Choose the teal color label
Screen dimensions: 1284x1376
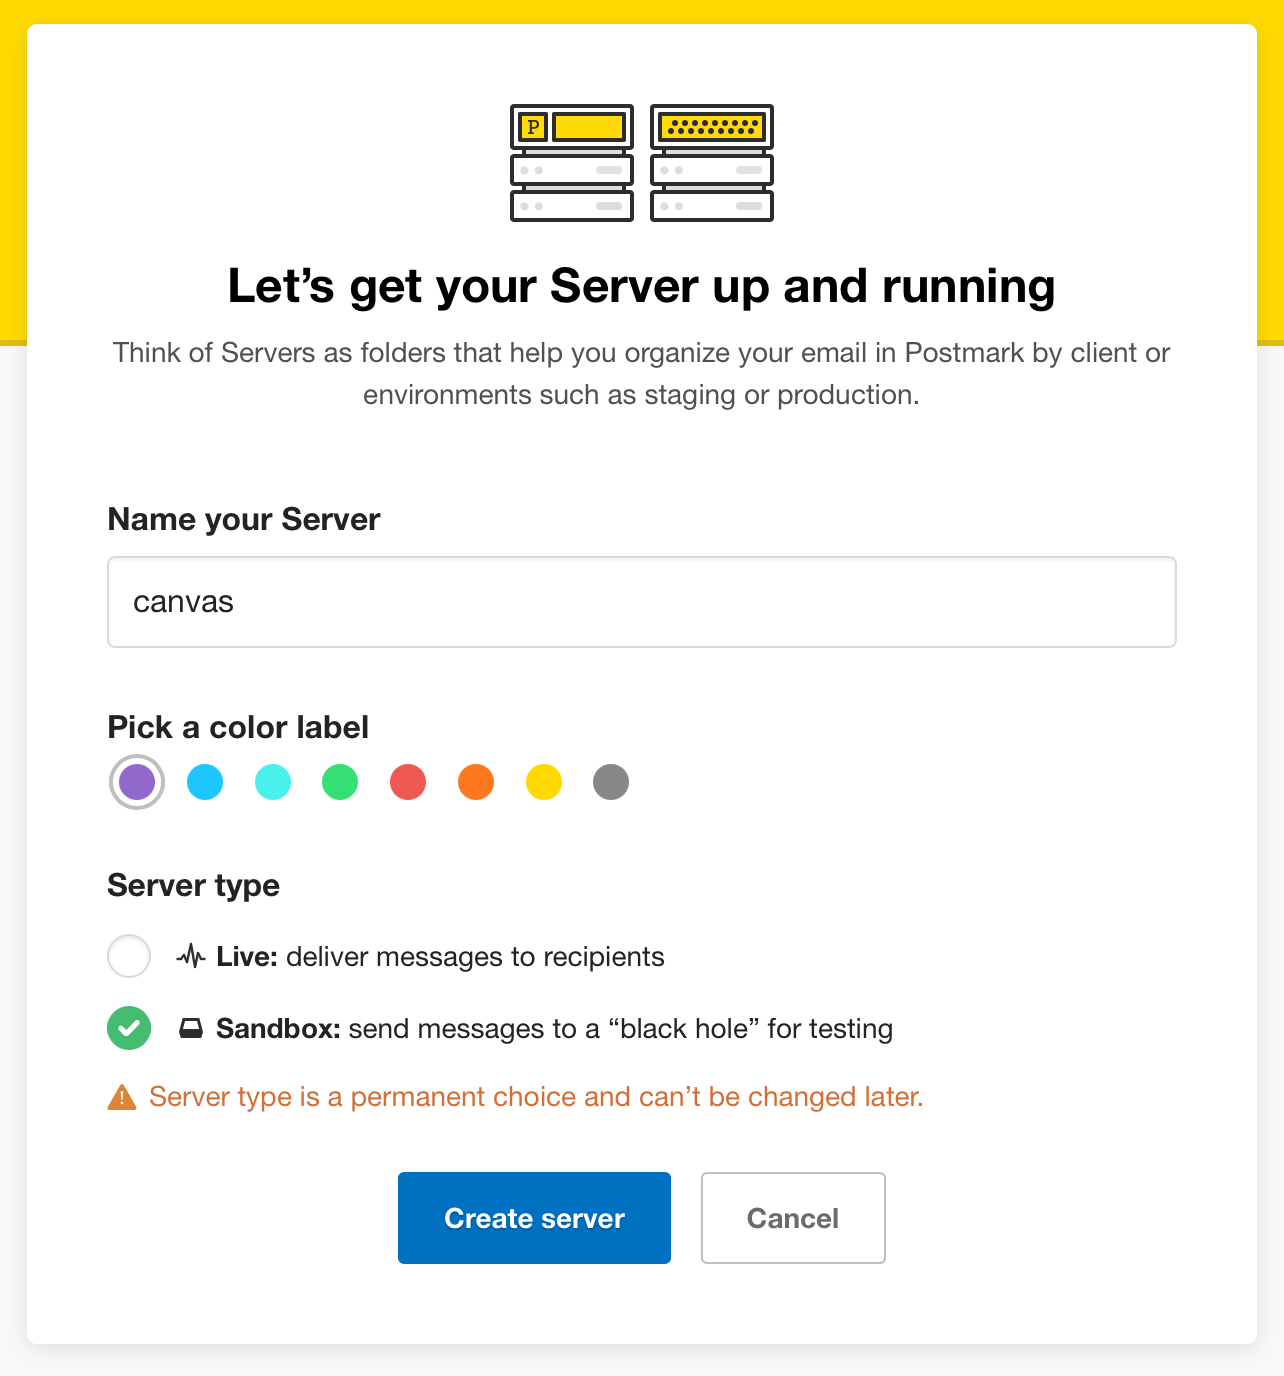point(272,782)
